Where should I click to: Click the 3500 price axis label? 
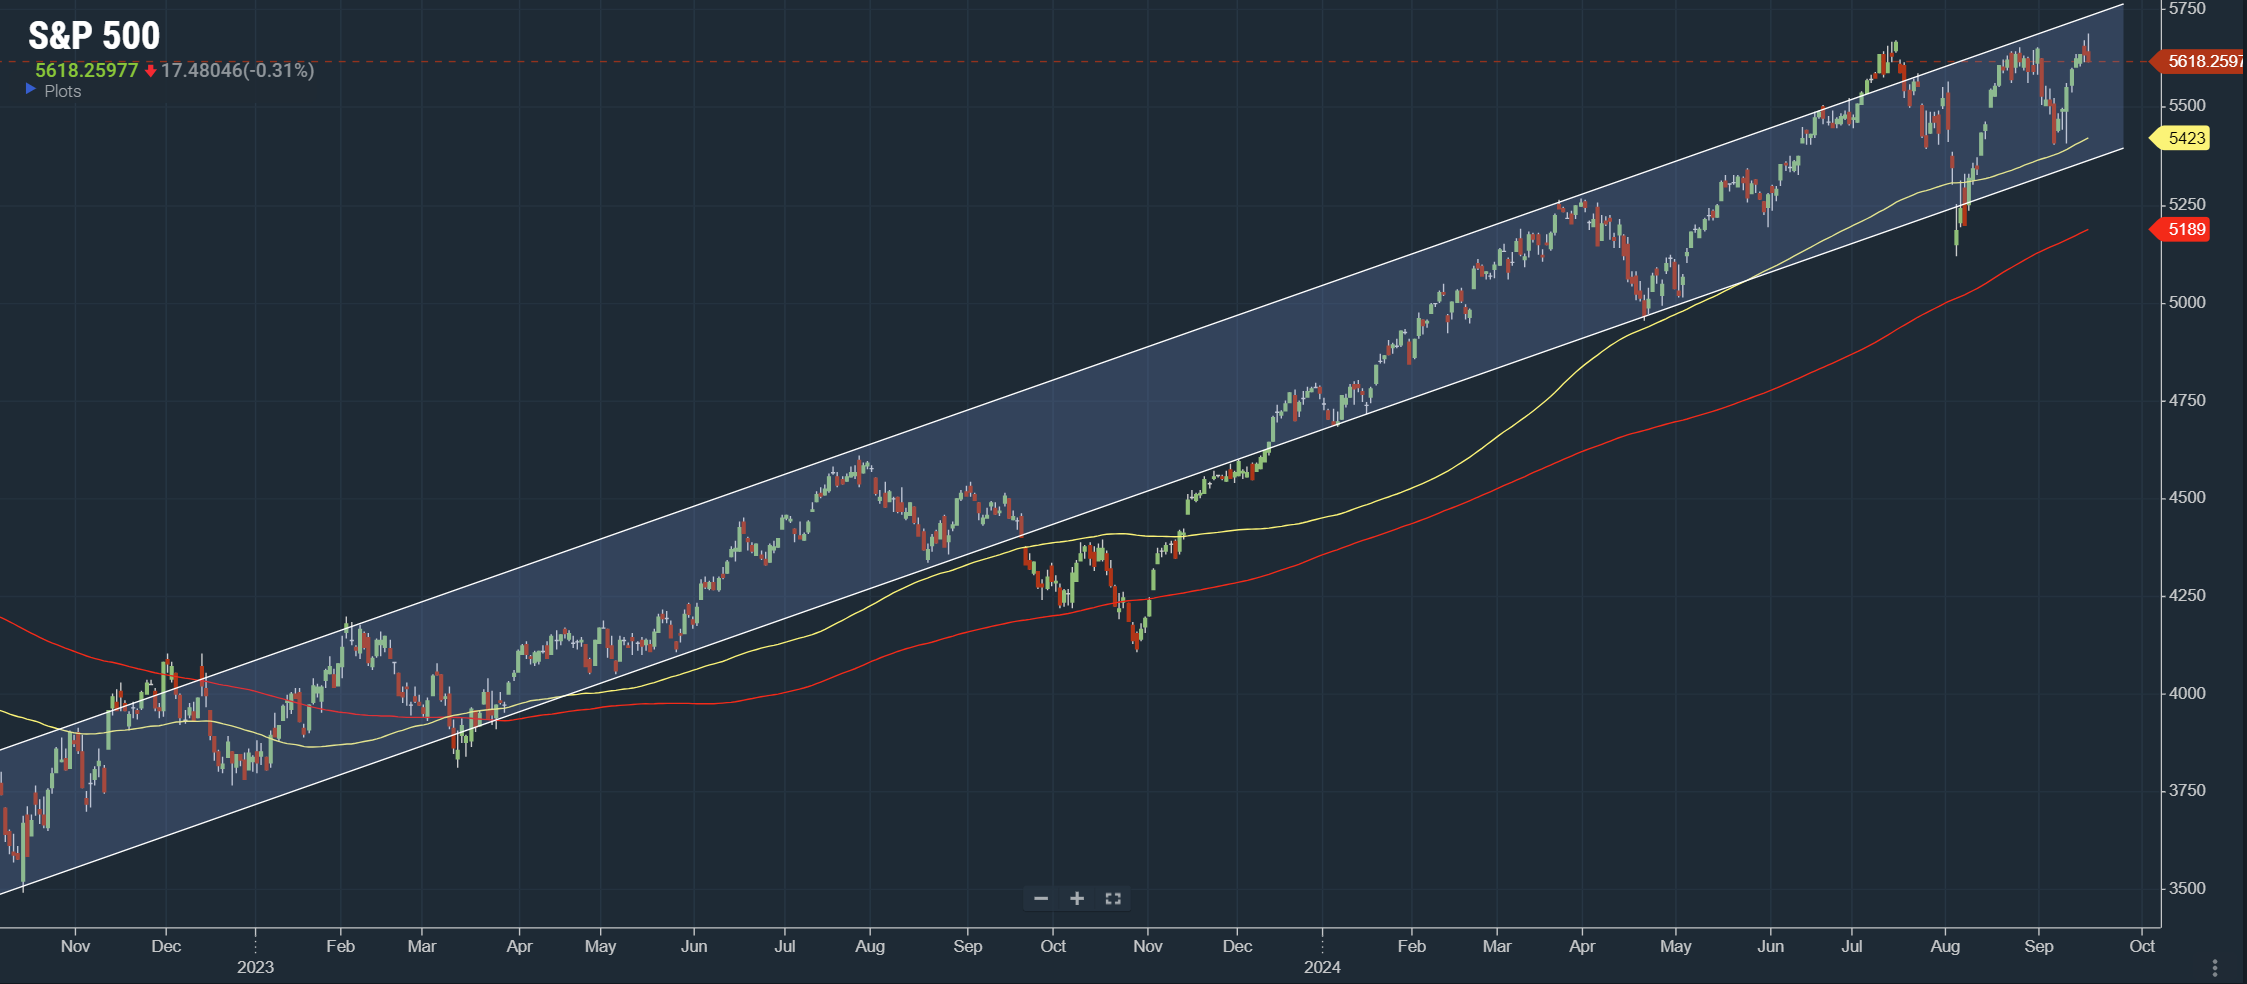click(x=2187, y=888)
